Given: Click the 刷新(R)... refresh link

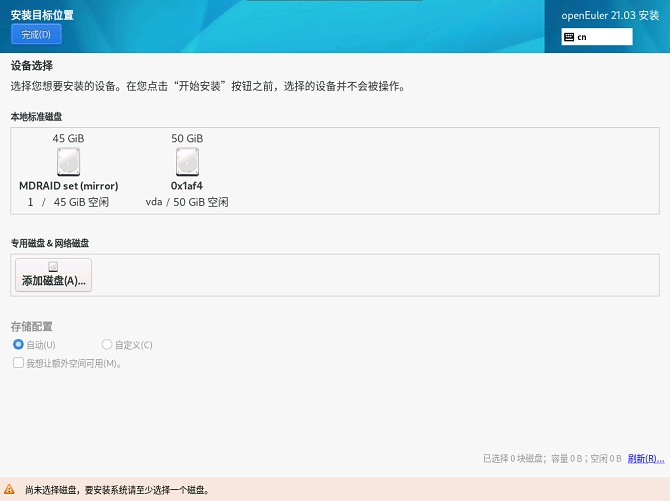Looking at the screenshot, I should point(645,459).
